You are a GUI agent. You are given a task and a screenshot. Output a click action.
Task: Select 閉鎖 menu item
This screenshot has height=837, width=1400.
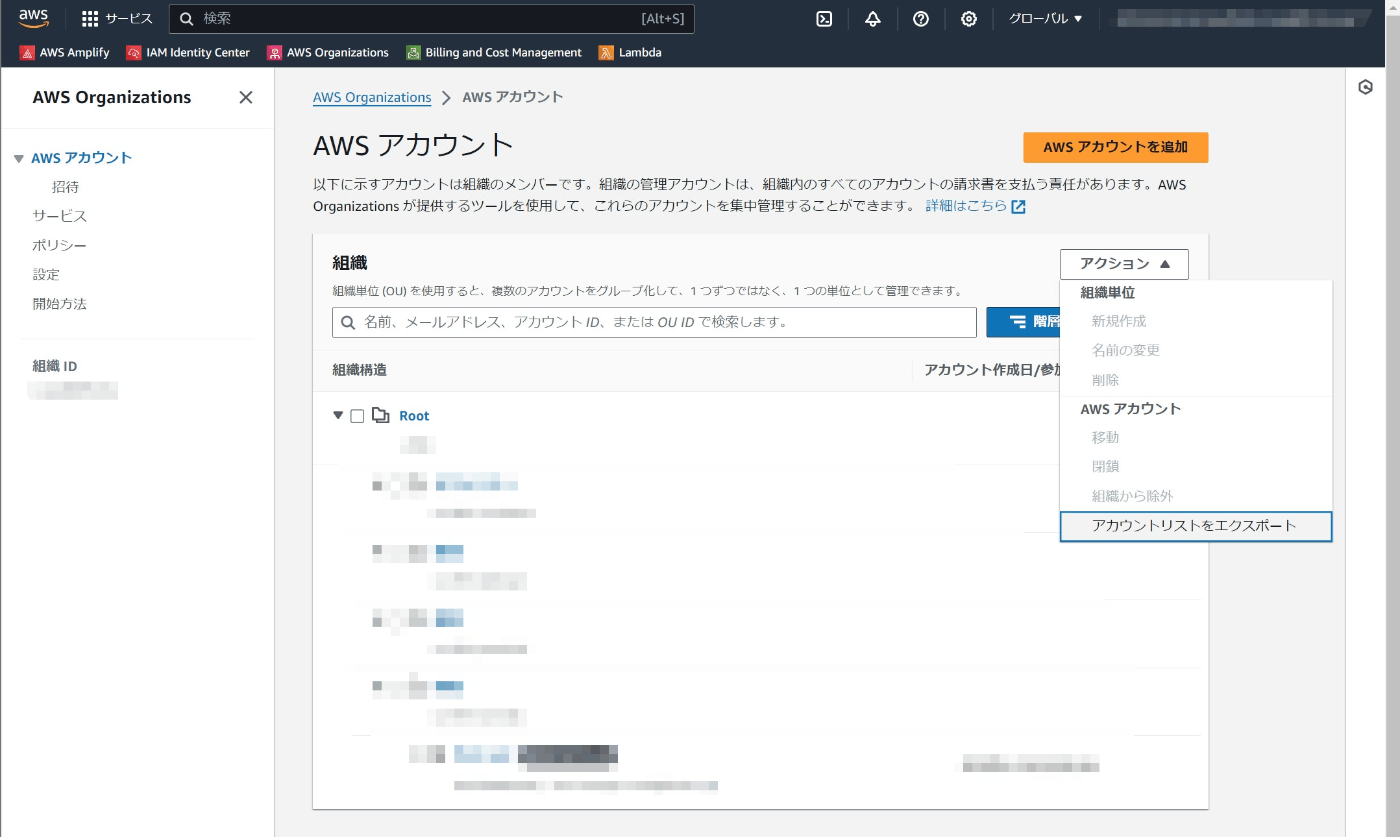coord(1105,466)
